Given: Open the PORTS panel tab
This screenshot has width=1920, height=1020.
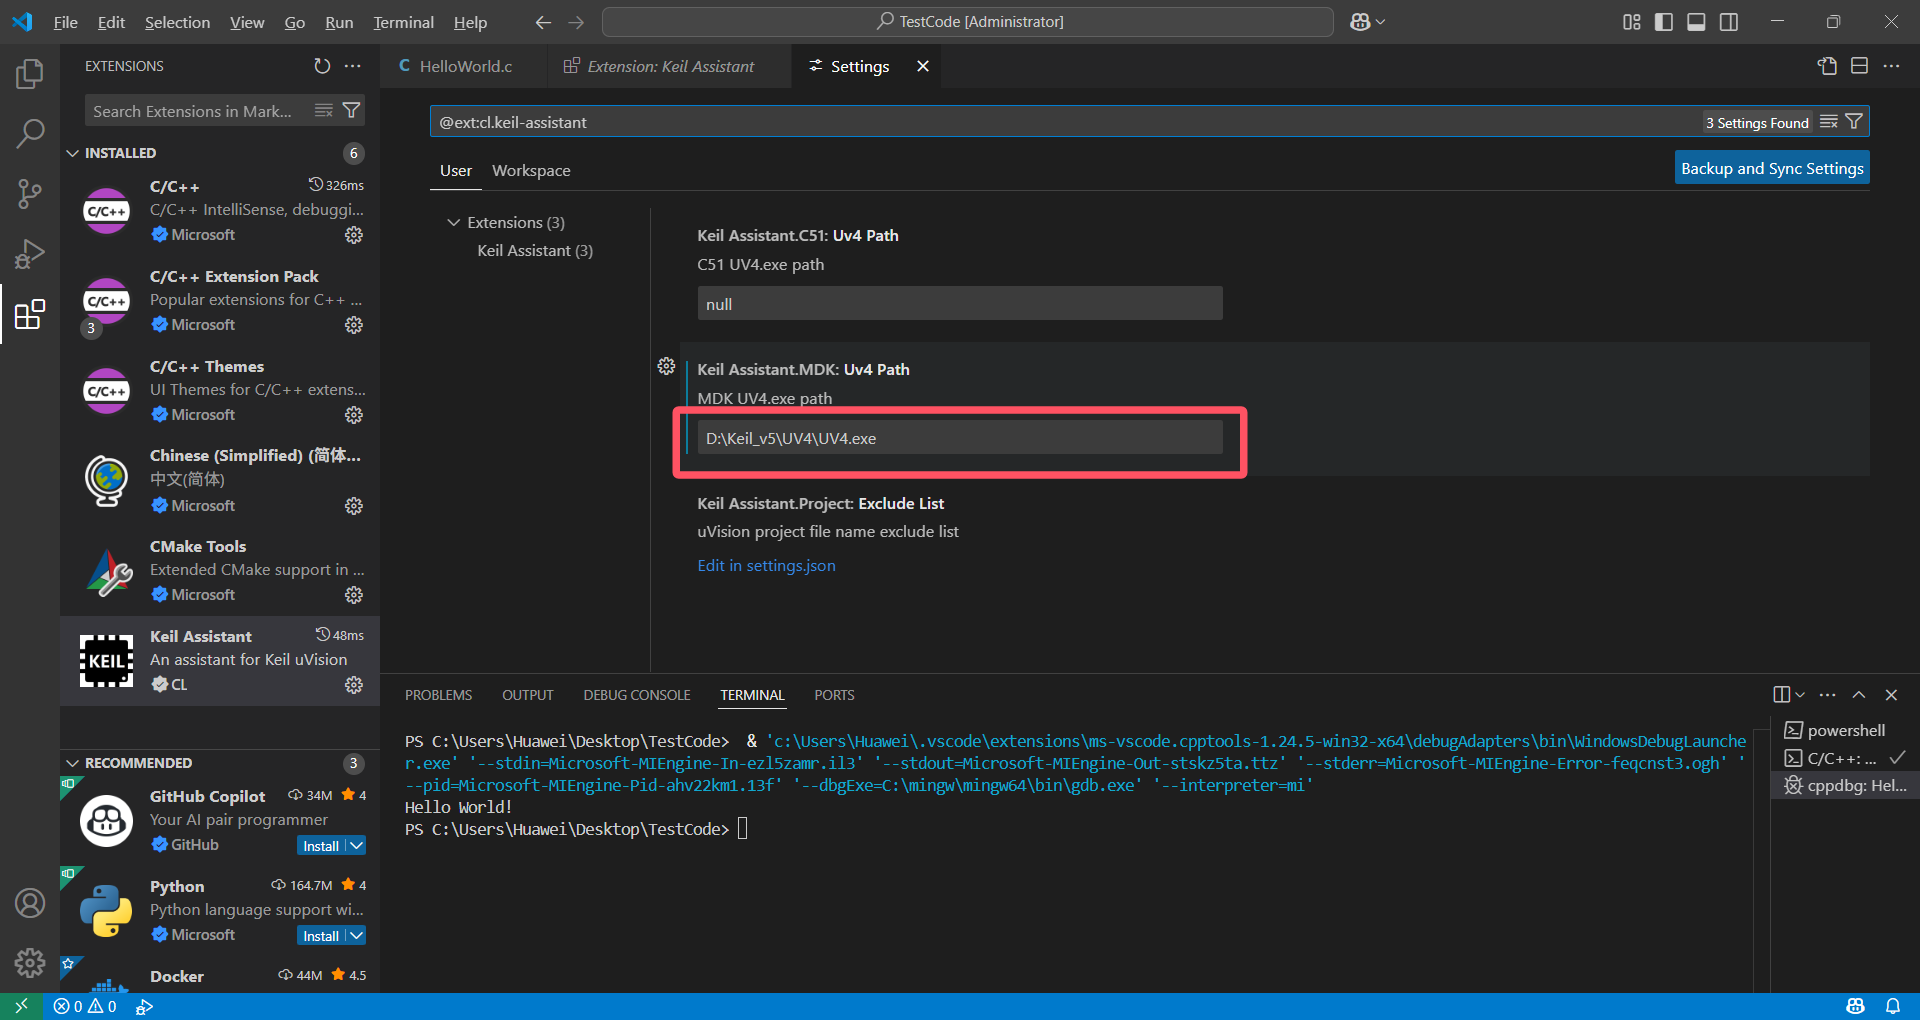Looking at the screenshot, I should [834, 695].
